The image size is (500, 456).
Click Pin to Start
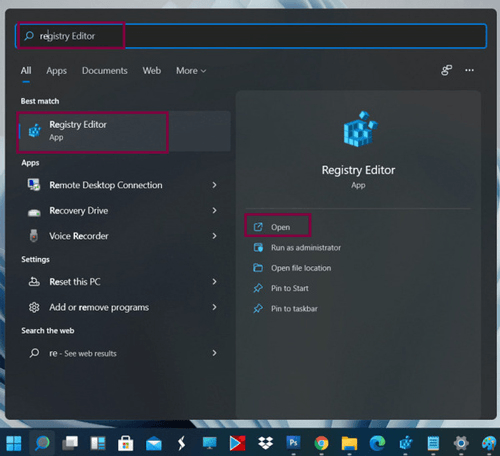[x=289, y=288]
